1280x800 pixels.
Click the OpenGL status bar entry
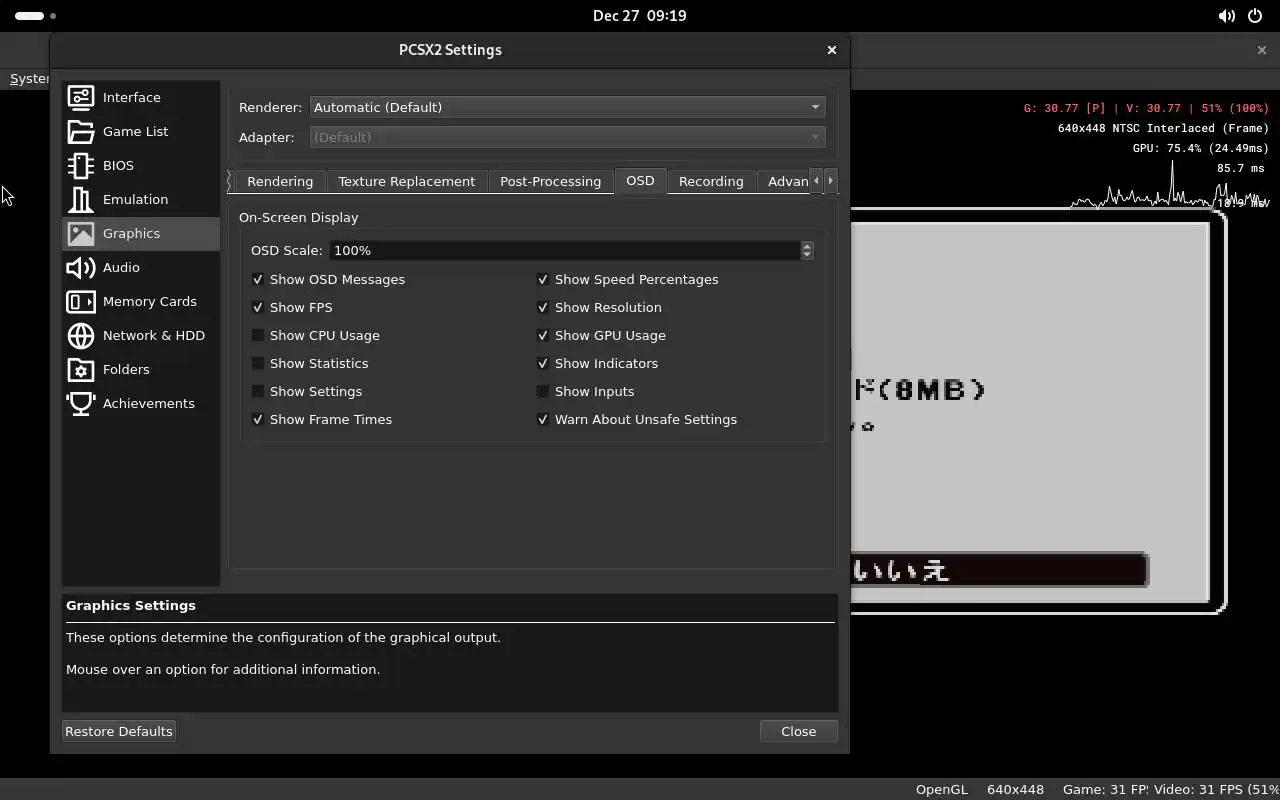point(942,789)
